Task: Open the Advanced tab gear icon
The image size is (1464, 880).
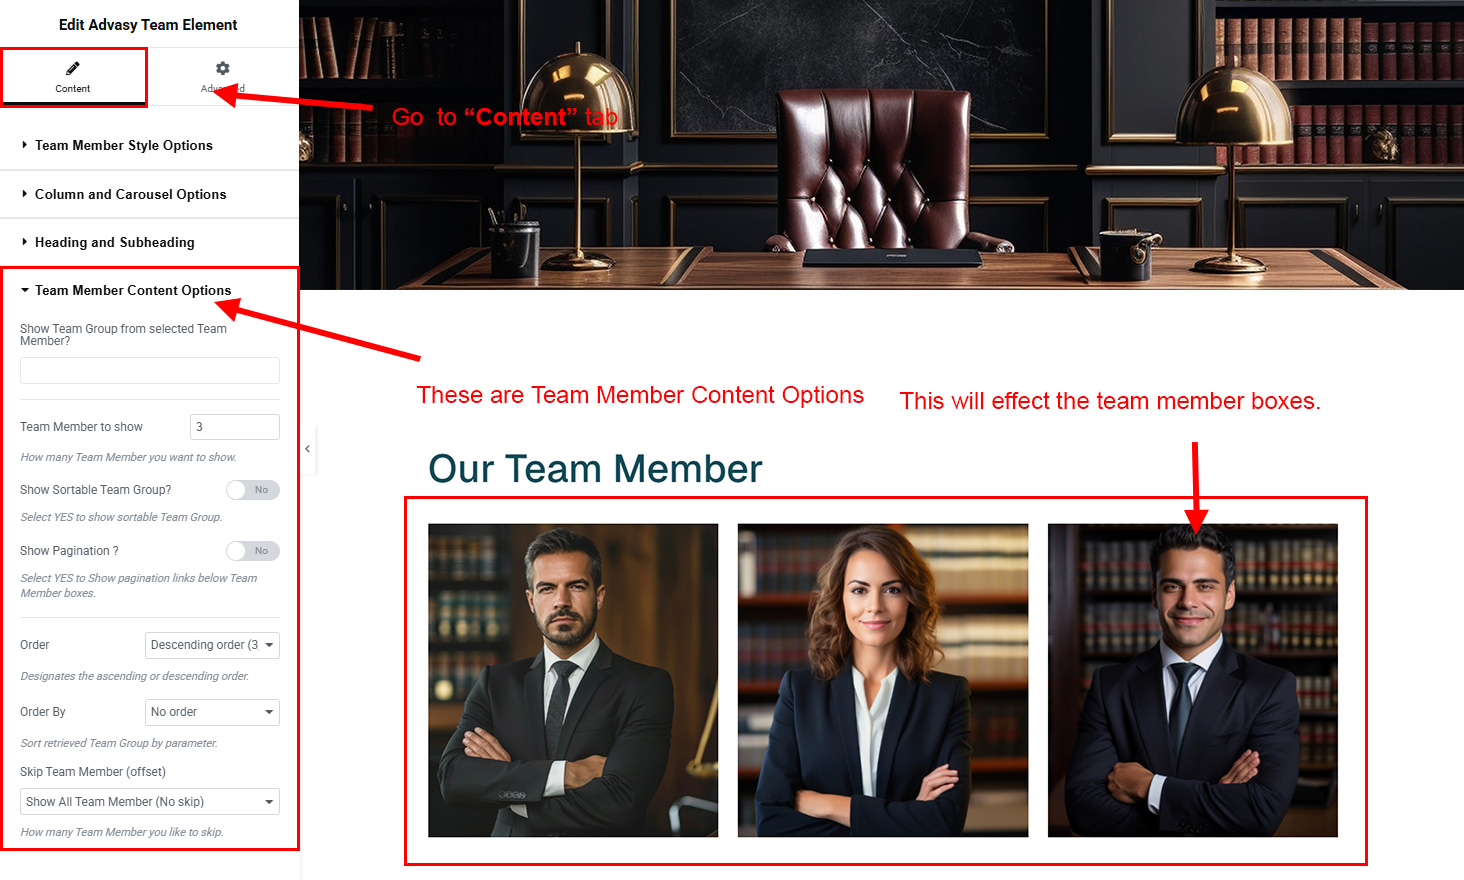Action: click(x=223, y=68)
